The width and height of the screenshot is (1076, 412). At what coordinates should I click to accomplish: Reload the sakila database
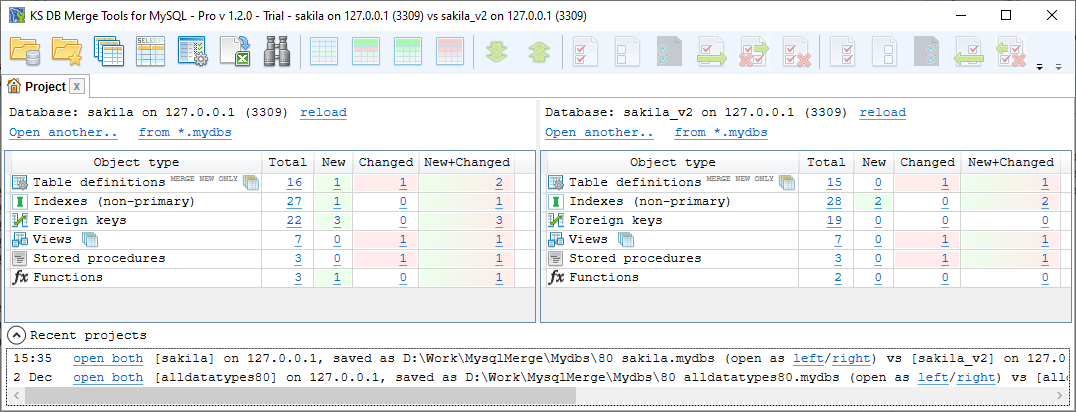tap(323, 113)
